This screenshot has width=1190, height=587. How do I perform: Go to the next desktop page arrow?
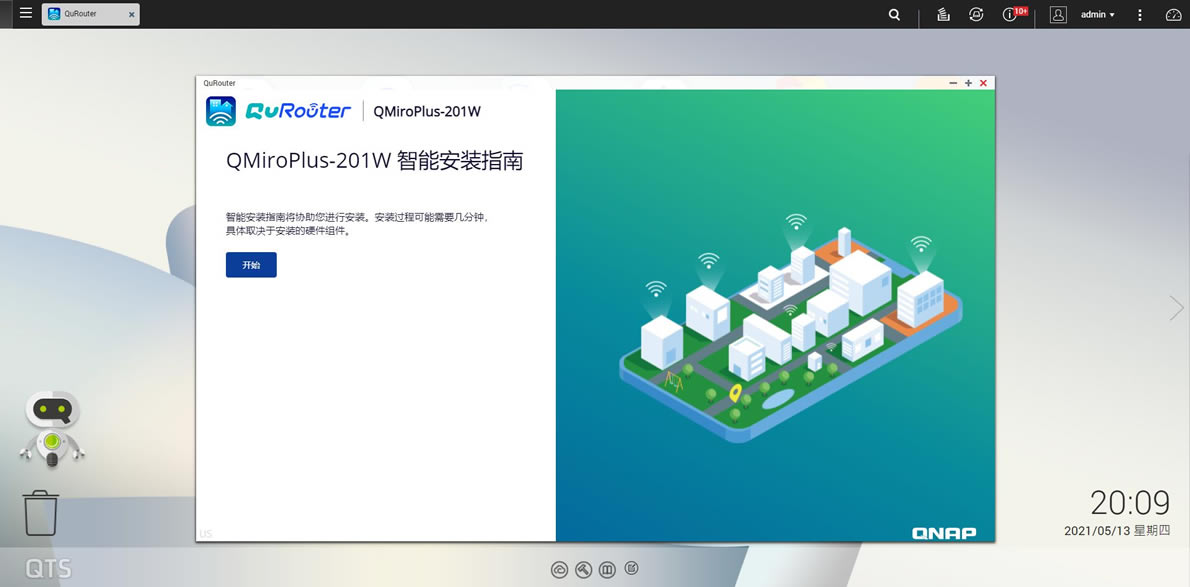(x=1176, y=308)
